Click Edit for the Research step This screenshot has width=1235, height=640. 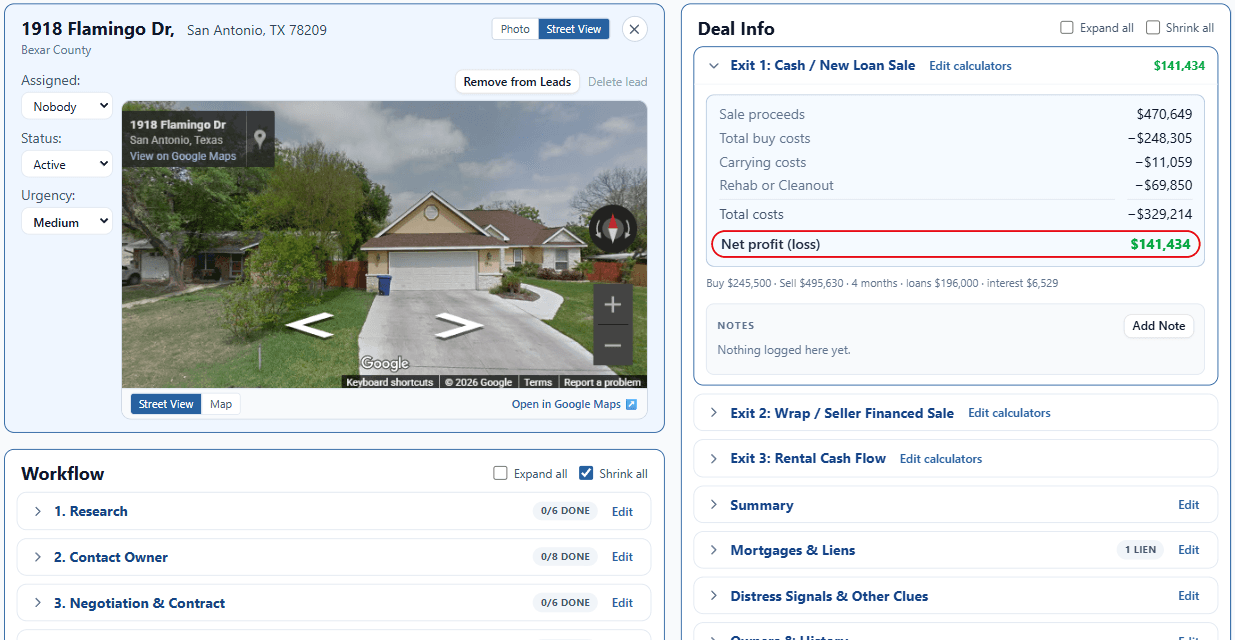point(622,511)
